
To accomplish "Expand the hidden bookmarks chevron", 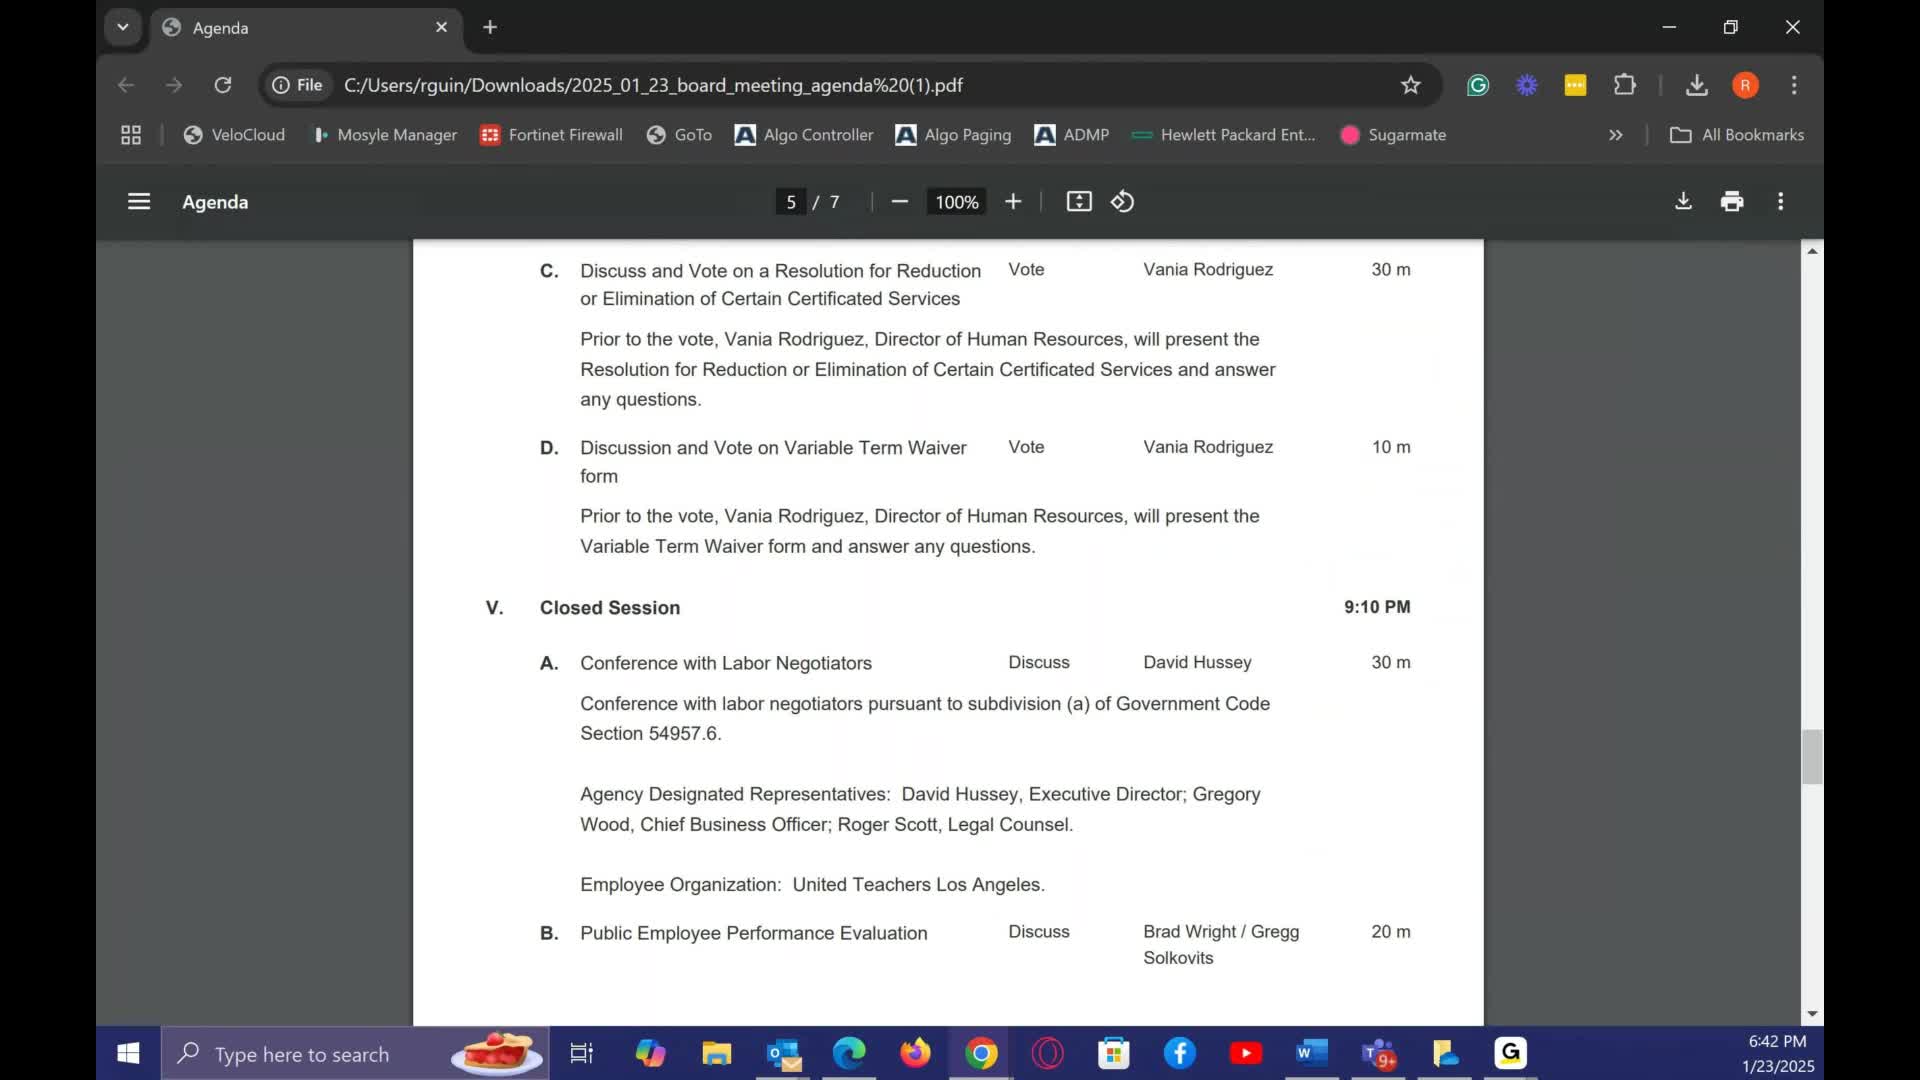I will (1615, 135).
